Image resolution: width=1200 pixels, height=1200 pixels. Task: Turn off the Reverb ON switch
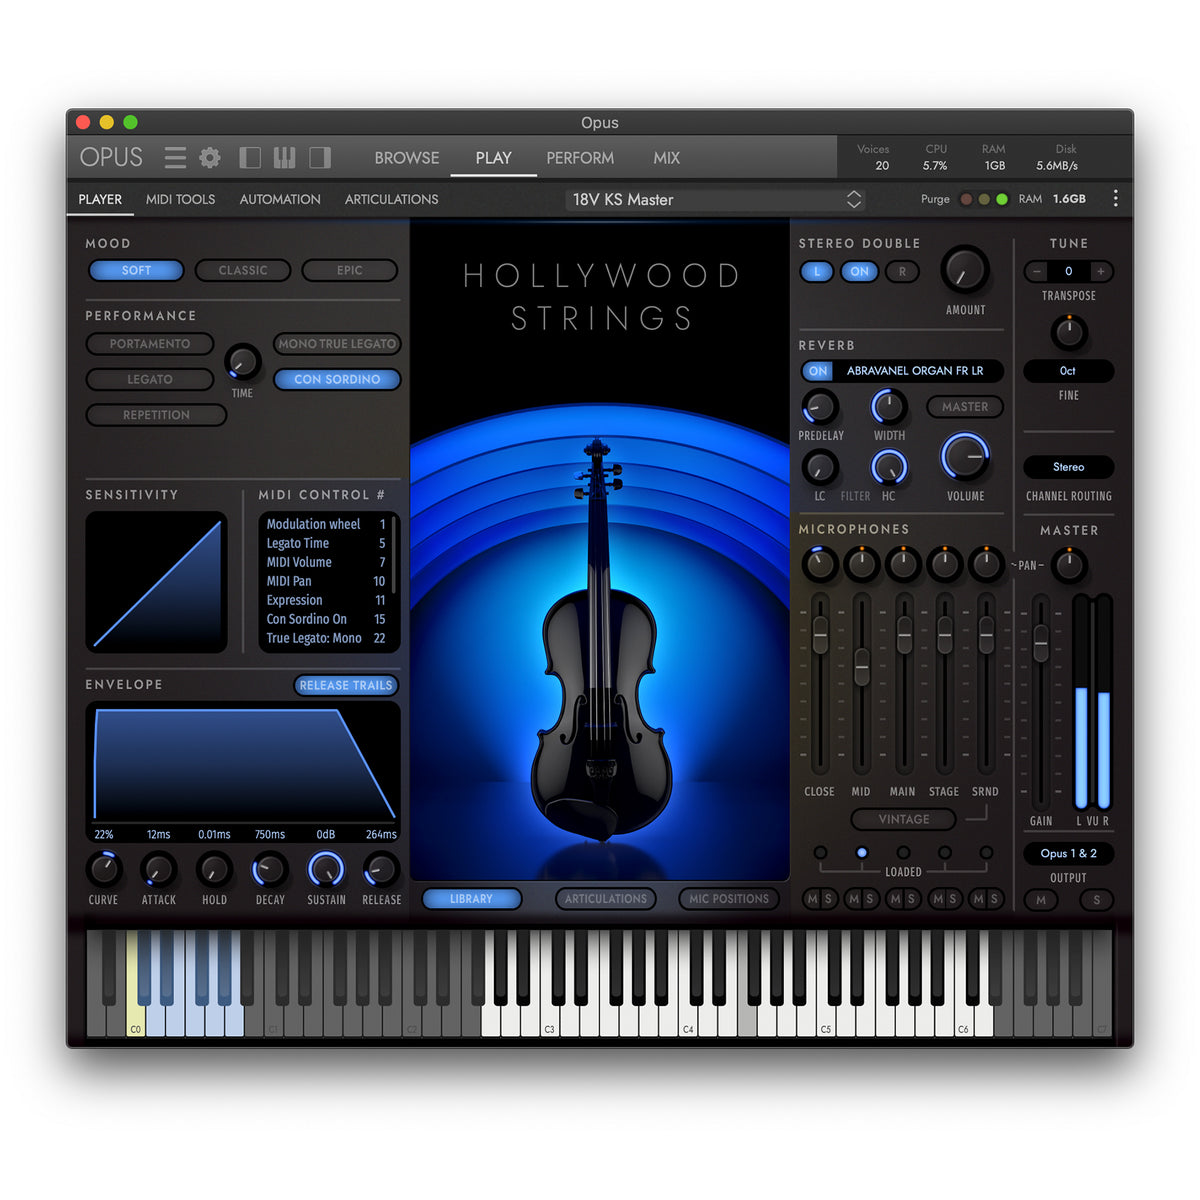tap(818, 371)
